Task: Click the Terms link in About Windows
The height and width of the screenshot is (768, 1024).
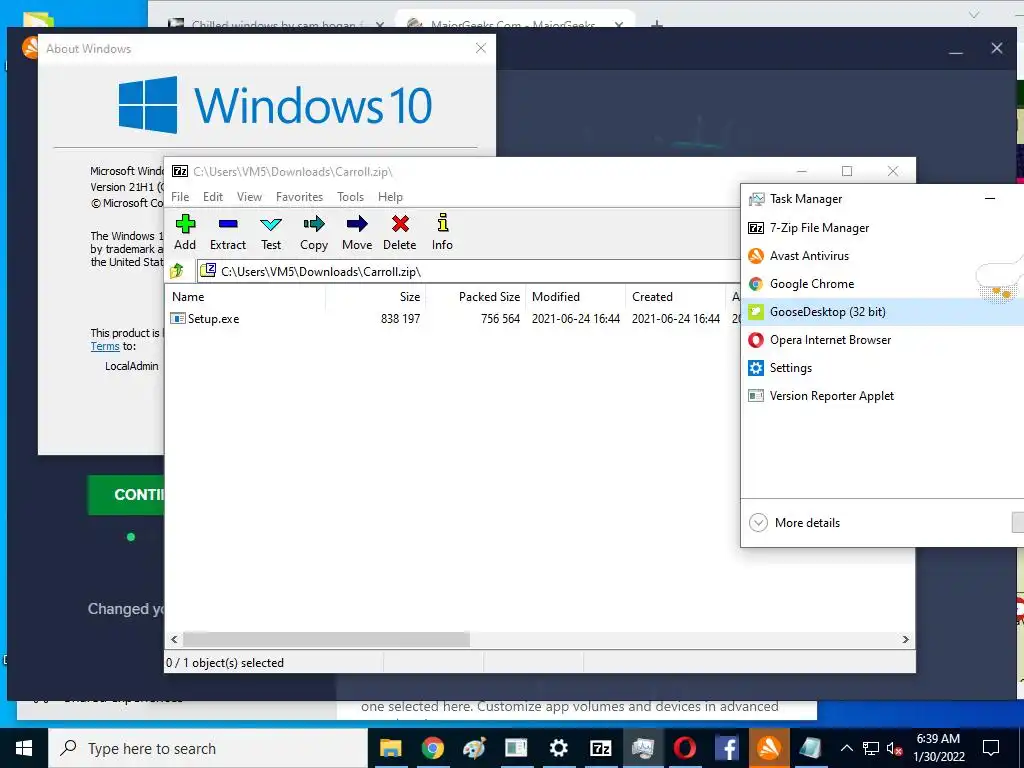Action: coord(105,346)
